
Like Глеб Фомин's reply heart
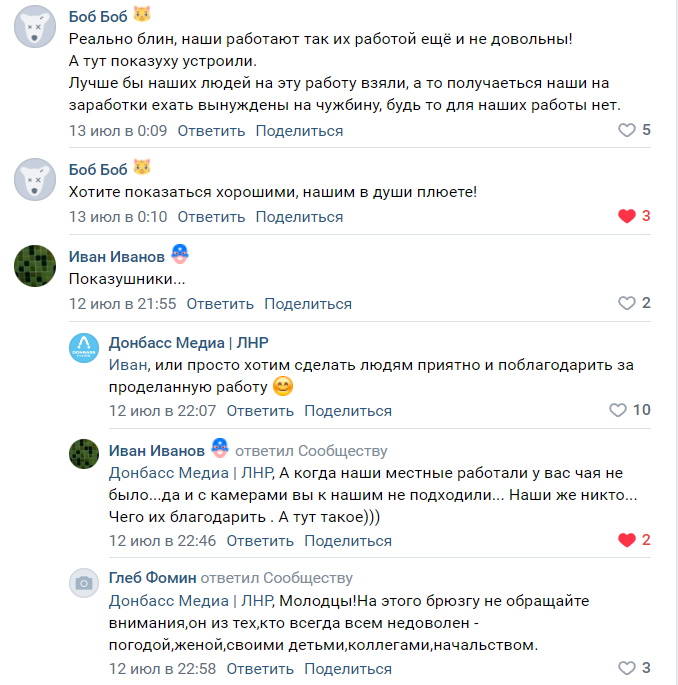[x=627, y=668]
